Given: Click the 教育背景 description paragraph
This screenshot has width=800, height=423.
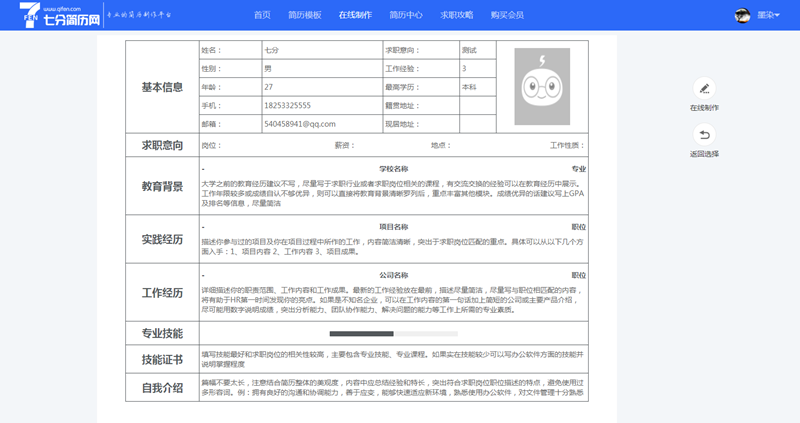Looking at the screenshot, I should click(x=393, y=193).
